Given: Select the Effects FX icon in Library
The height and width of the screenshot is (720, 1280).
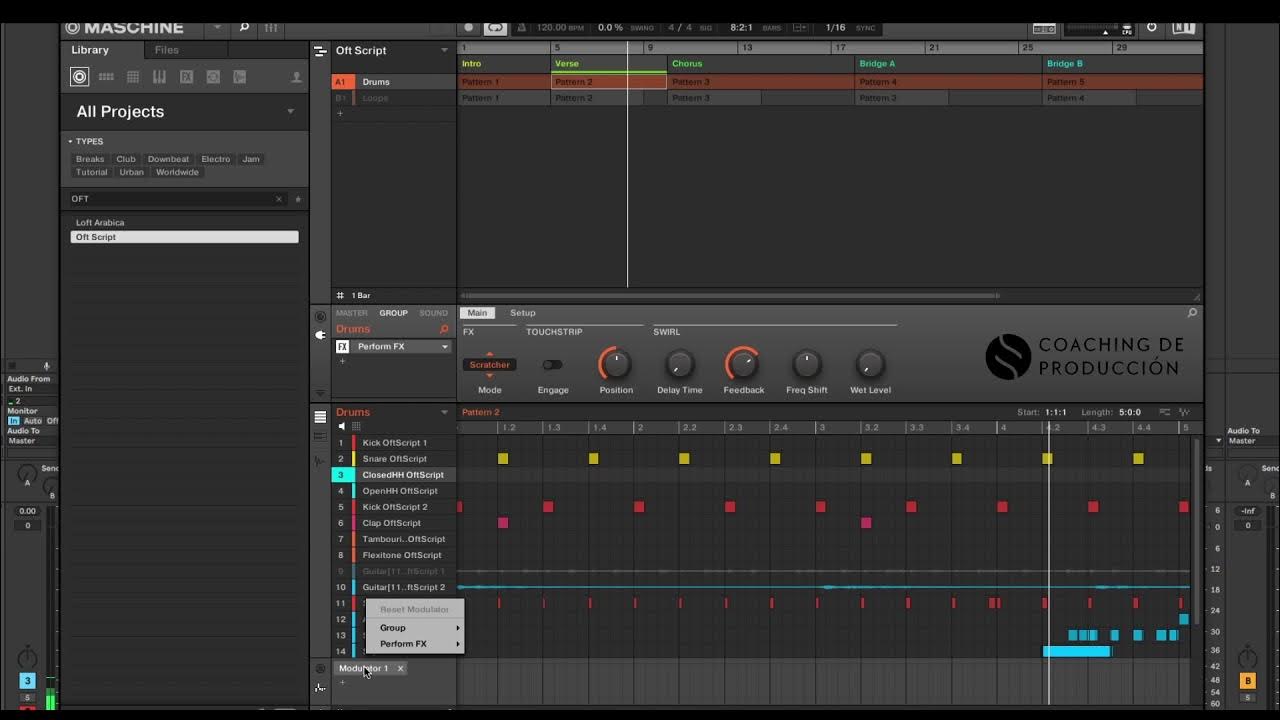Looking at the screenshot, I should click(186, 77).
